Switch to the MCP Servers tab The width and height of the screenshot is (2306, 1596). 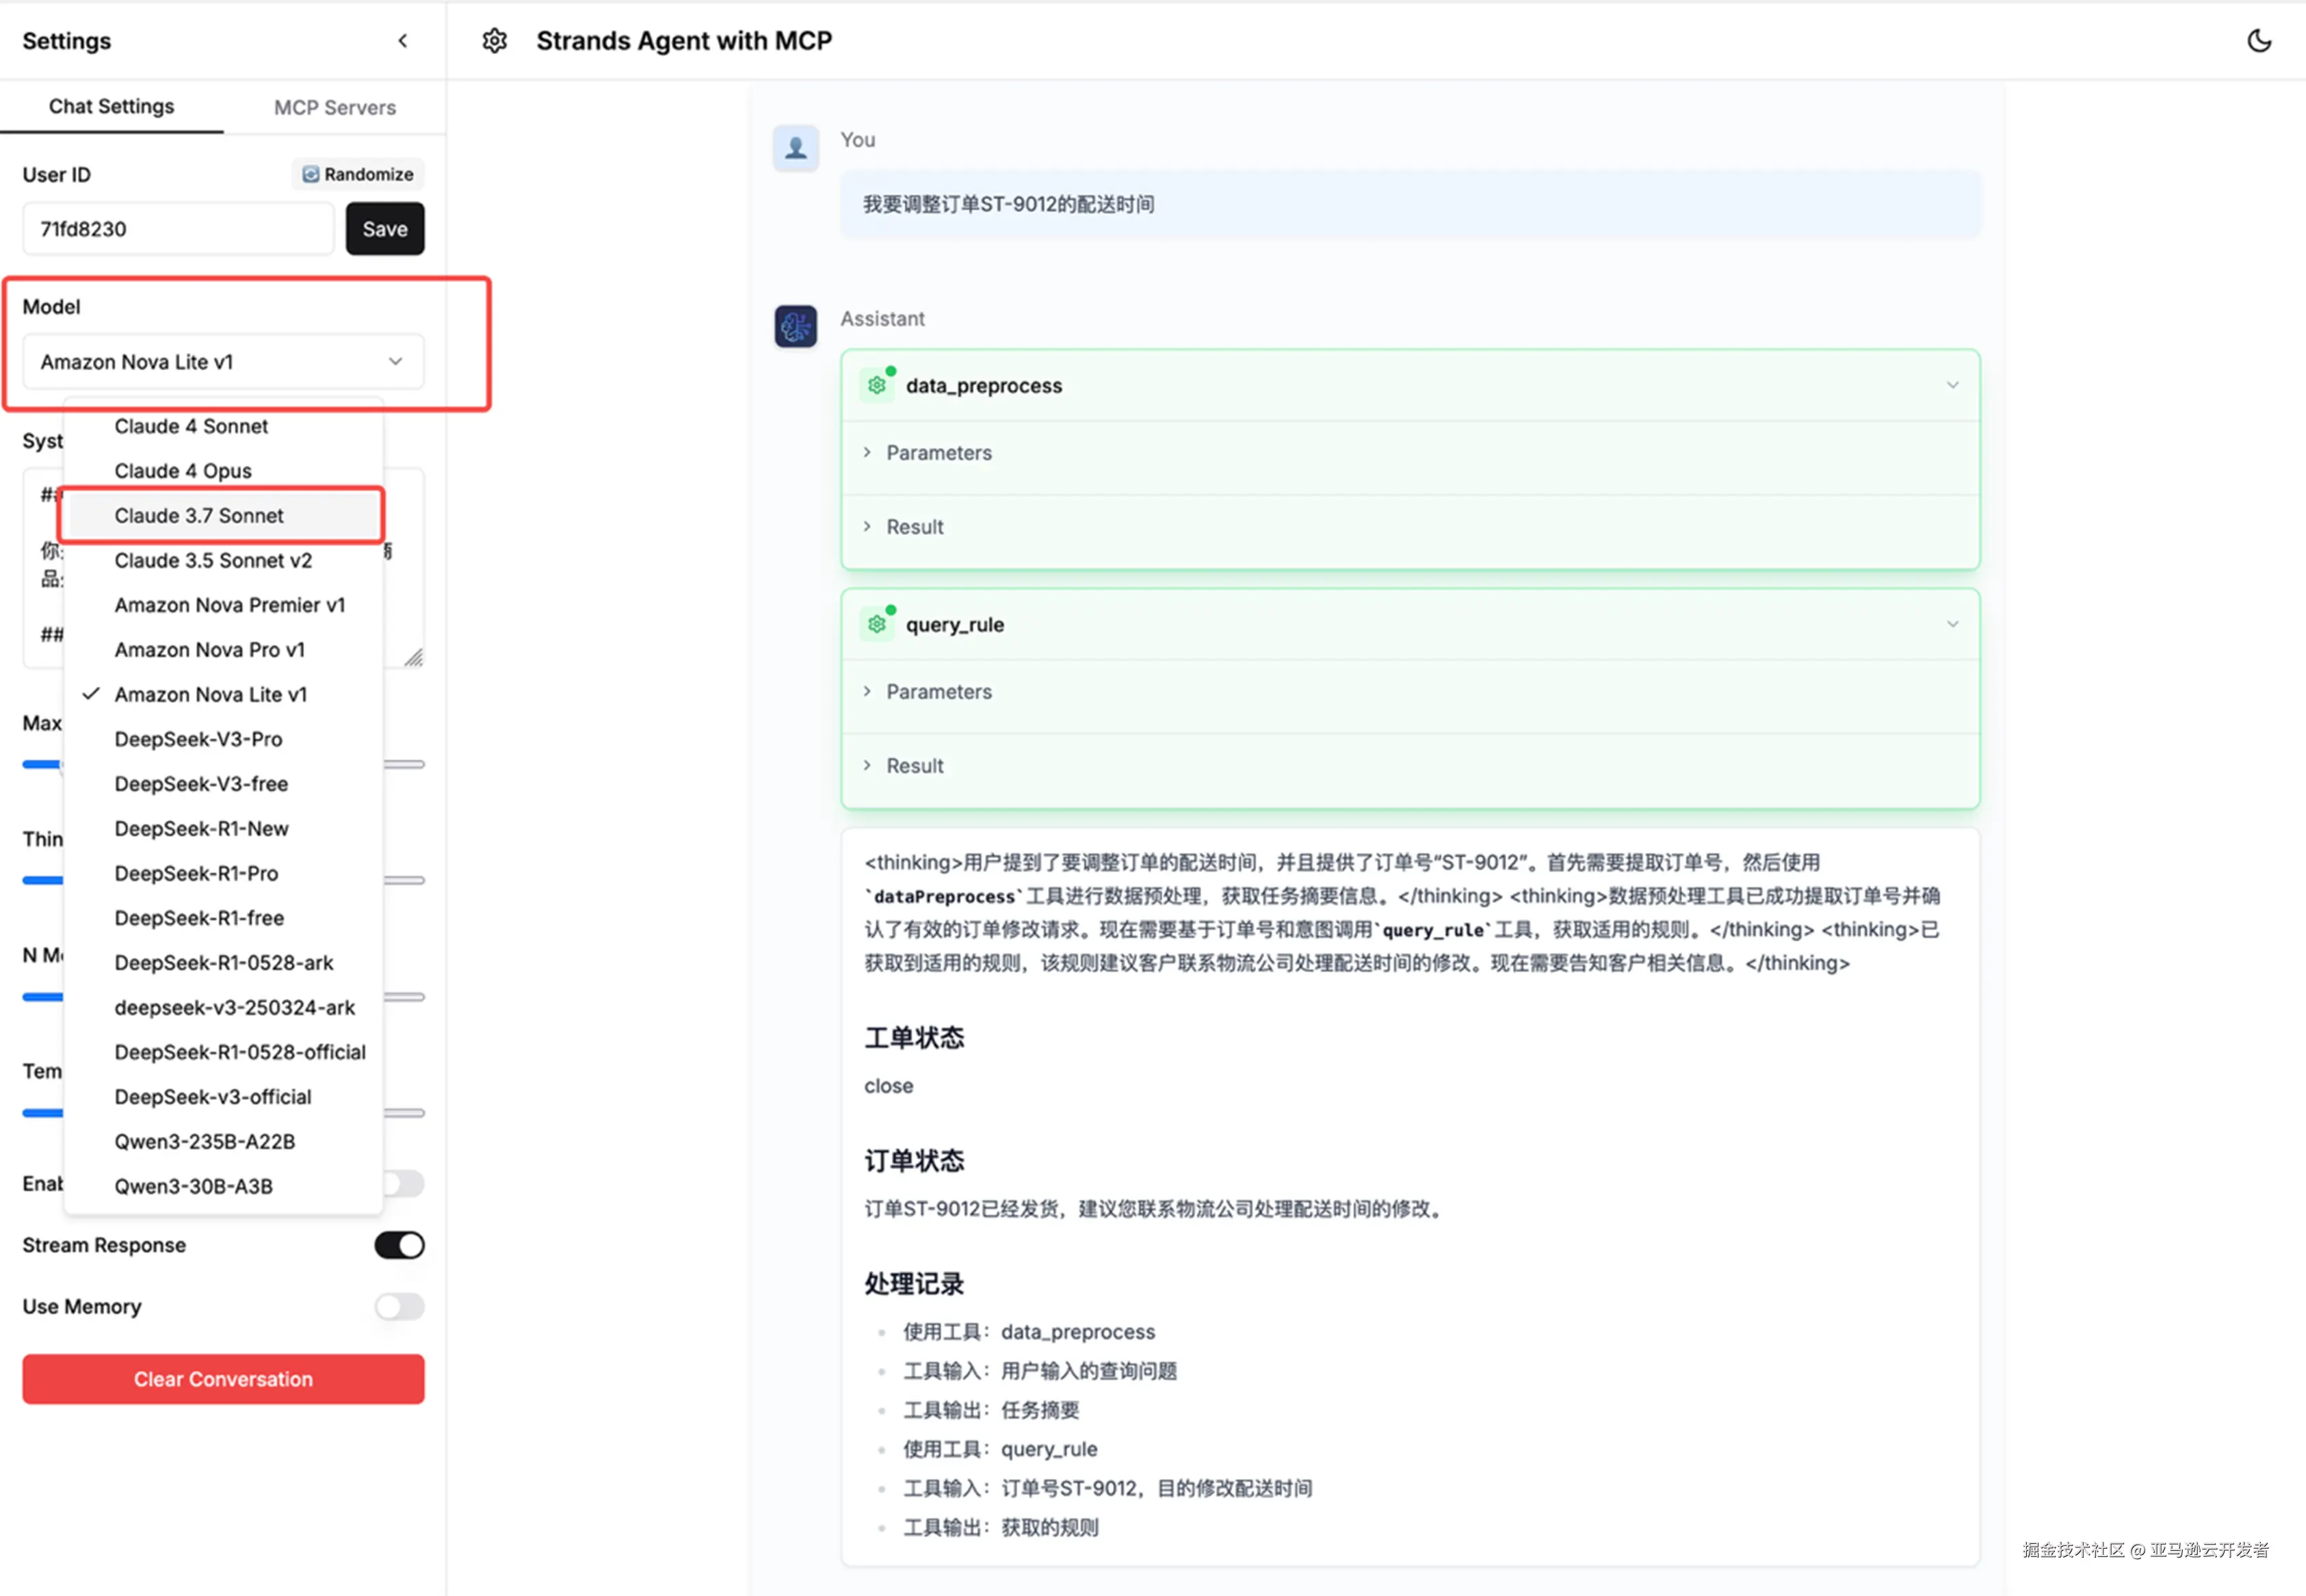[334, 107]
